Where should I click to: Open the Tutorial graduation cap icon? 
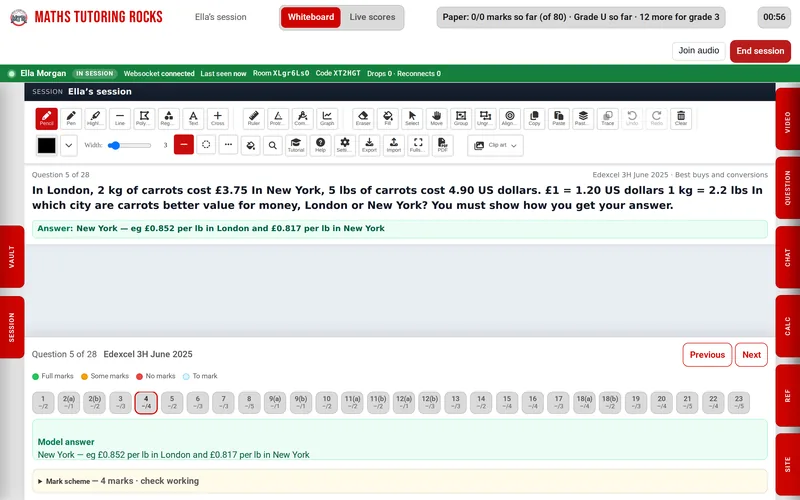tap(296, 145)
